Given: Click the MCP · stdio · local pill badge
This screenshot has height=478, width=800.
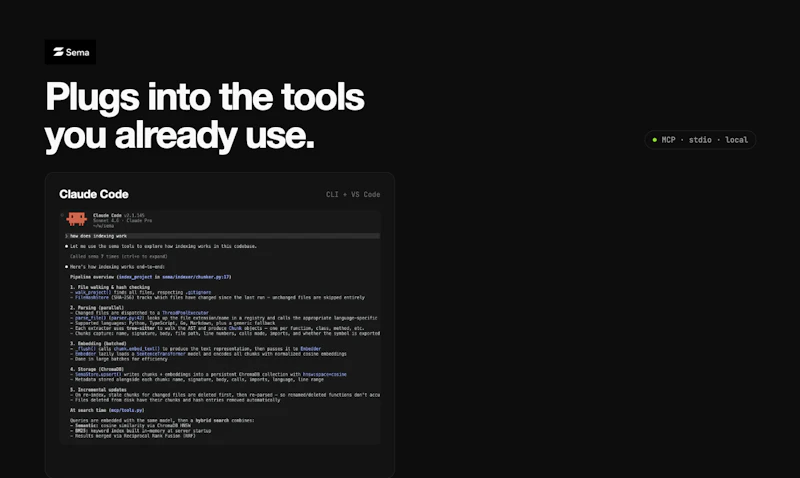Looking at the screenshot, I should (700, 140).
